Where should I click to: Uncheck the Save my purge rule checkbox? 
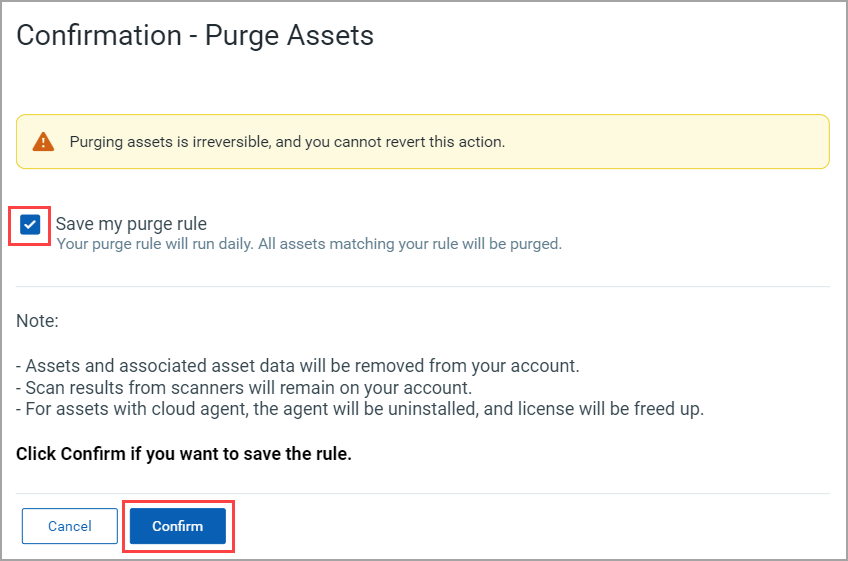[30, 225]
